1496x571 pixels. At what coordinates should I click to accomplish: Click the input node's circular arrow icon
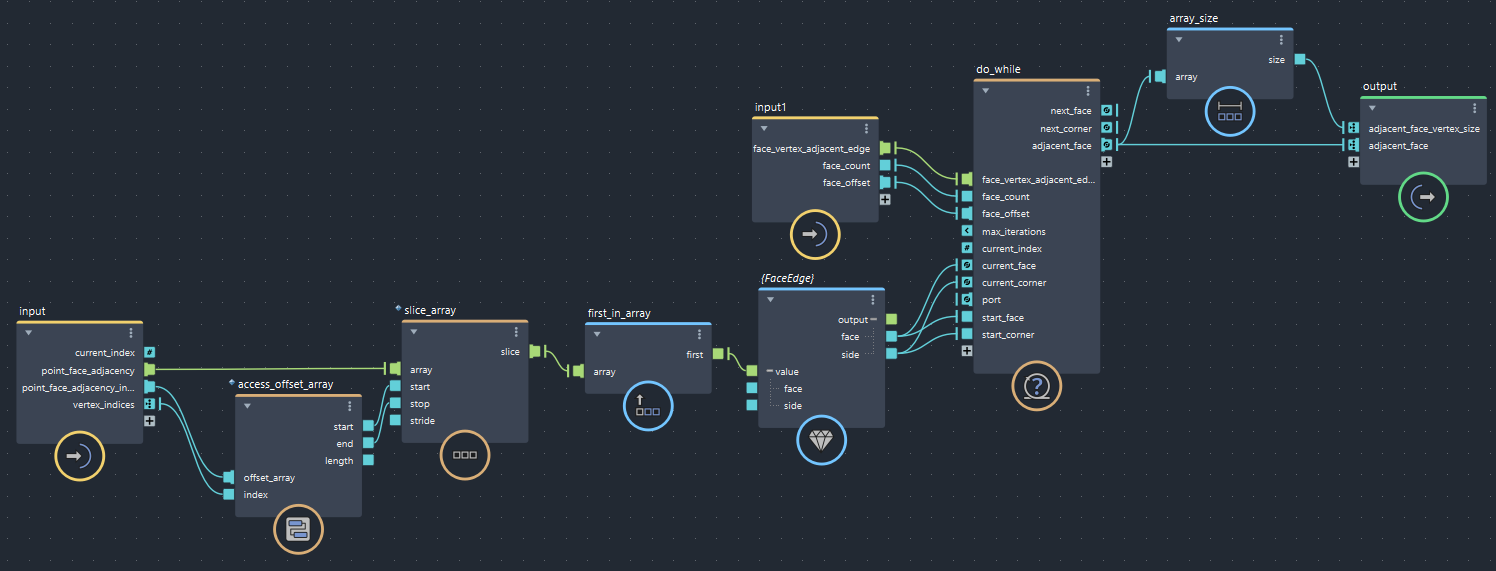79,456
